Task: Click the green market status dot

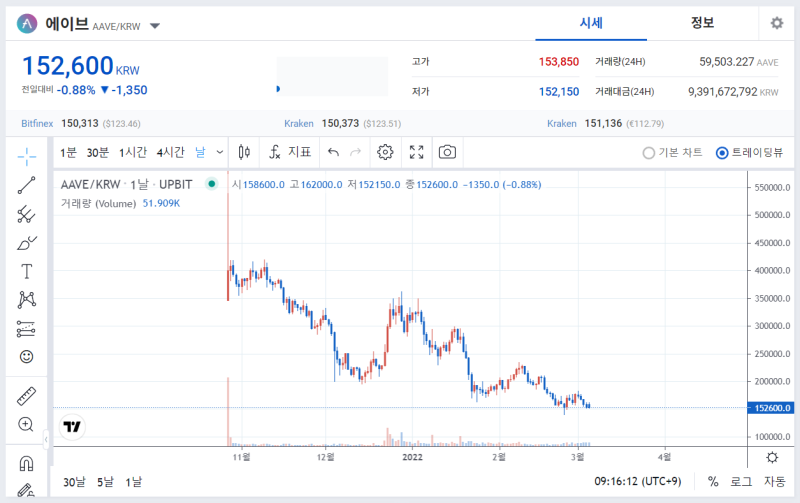Action: click(211, 184)
